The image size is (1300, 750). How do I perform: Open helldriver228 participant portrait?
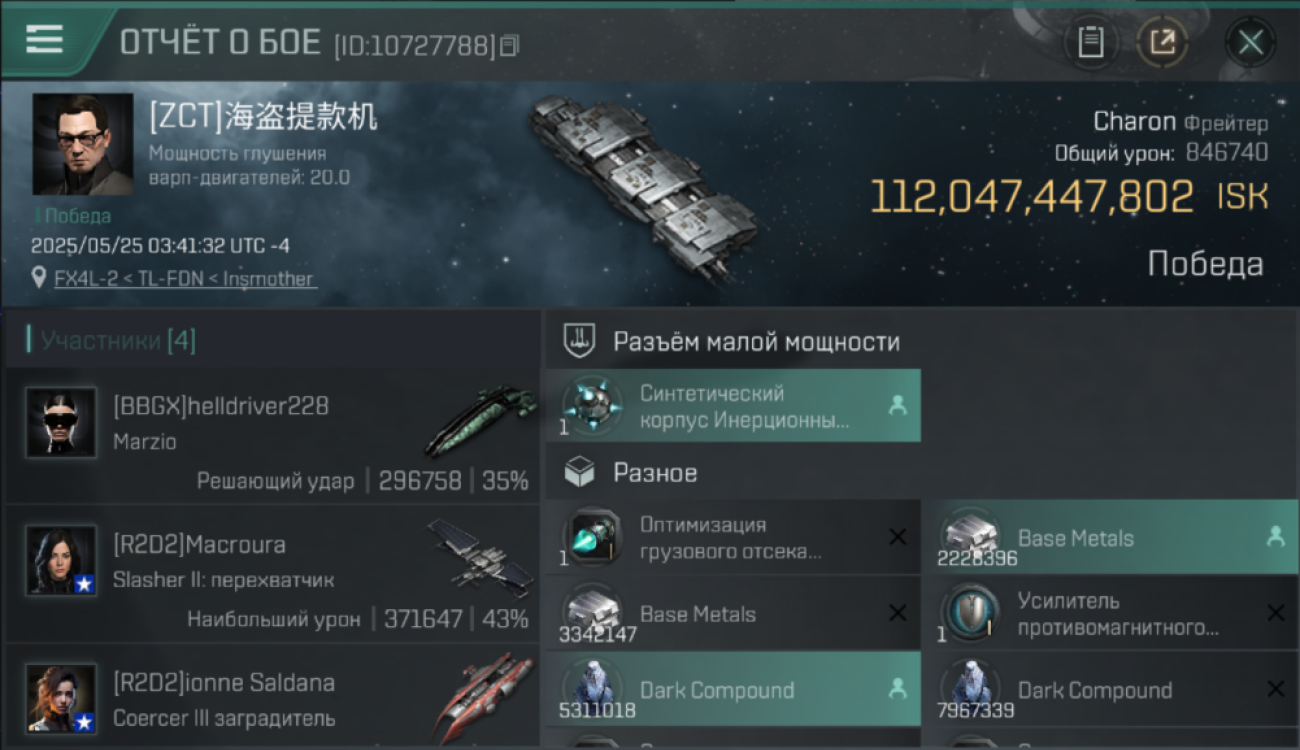coord(61,423)
